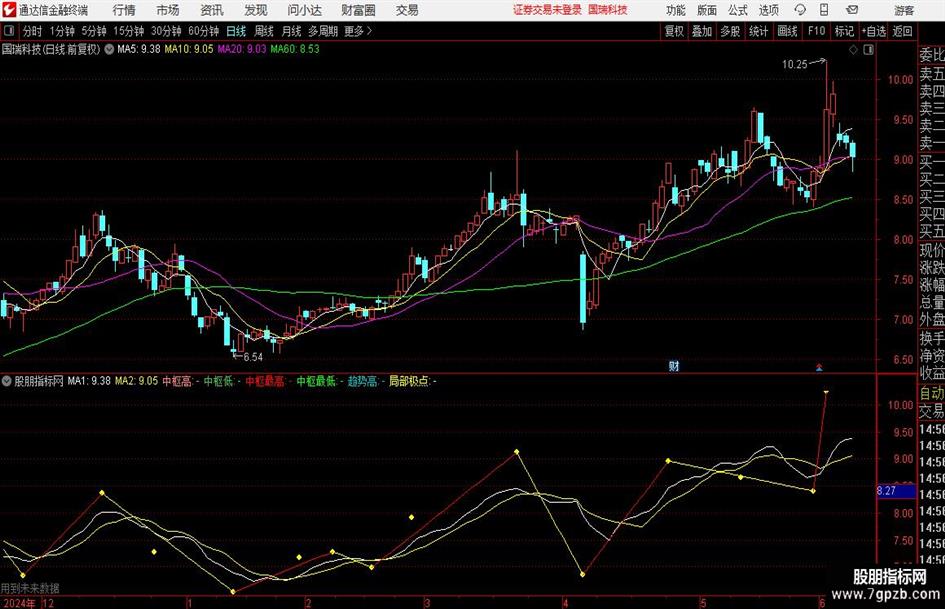Click the 证券交易未登录 login link
This screenshot has width=945, height=609.
tap(547, 10)
